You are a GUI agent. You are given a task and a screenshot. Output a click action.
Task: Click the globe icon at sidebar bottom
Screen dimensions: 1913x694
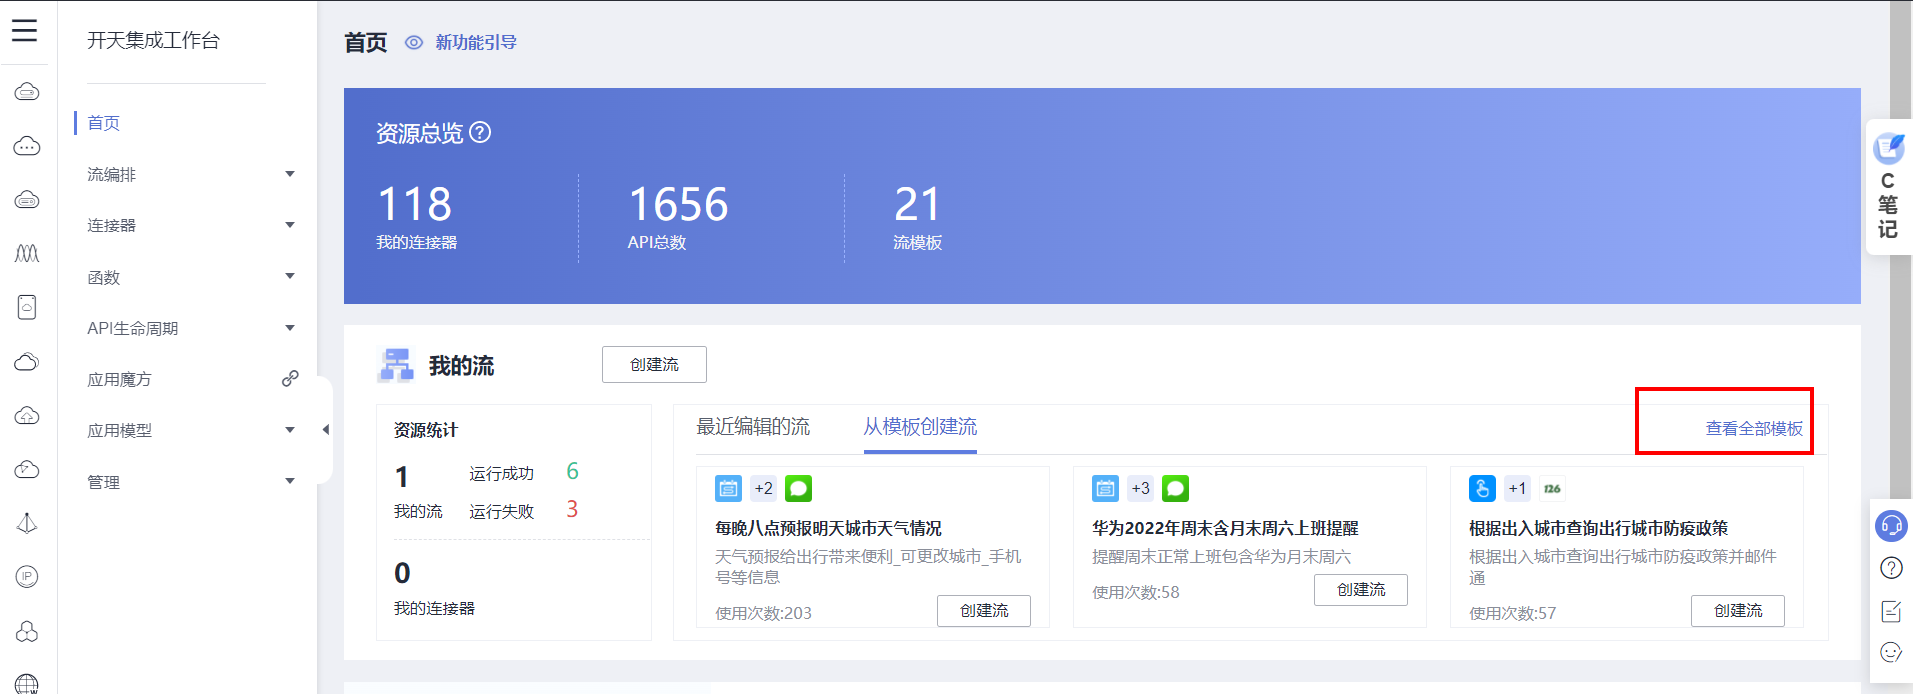coord(27,684)
